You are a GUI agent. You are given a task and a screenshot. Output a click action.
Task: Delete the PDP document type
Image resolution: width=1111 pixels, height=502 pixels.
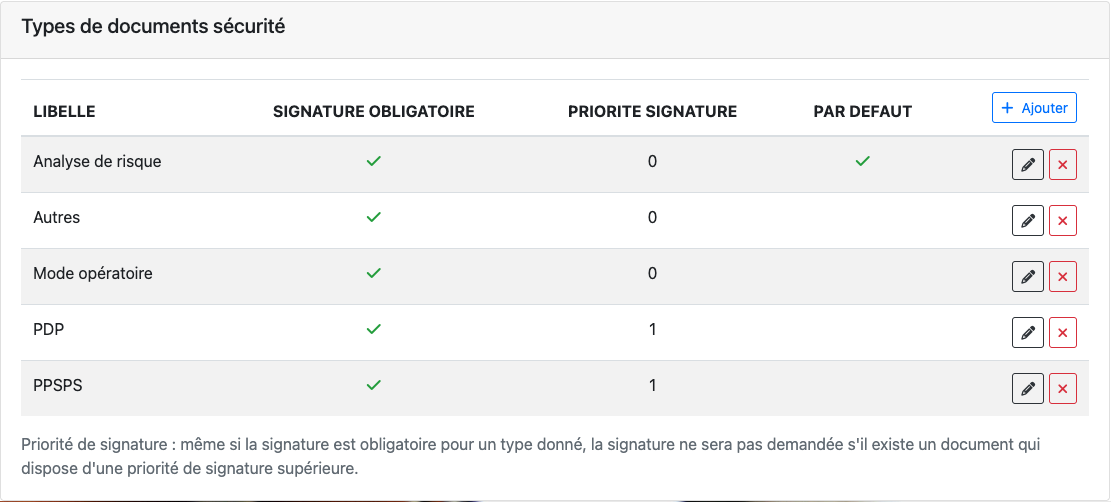1063,333
